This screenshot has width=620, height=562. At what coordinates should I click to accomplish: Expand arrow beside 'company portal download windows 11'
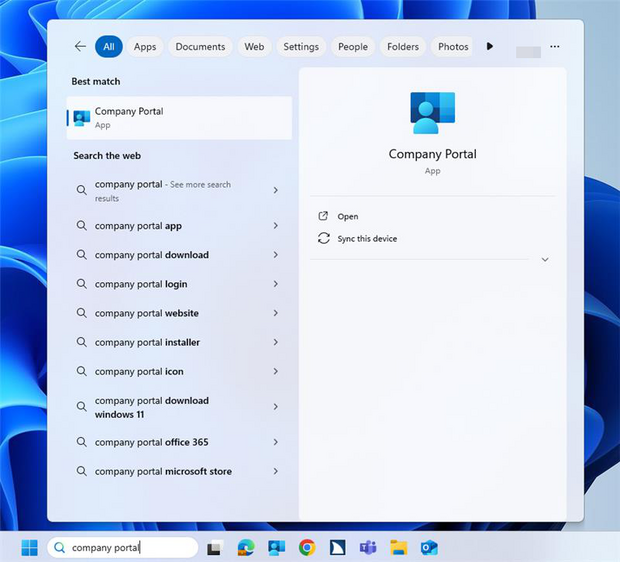pos(276,407)
